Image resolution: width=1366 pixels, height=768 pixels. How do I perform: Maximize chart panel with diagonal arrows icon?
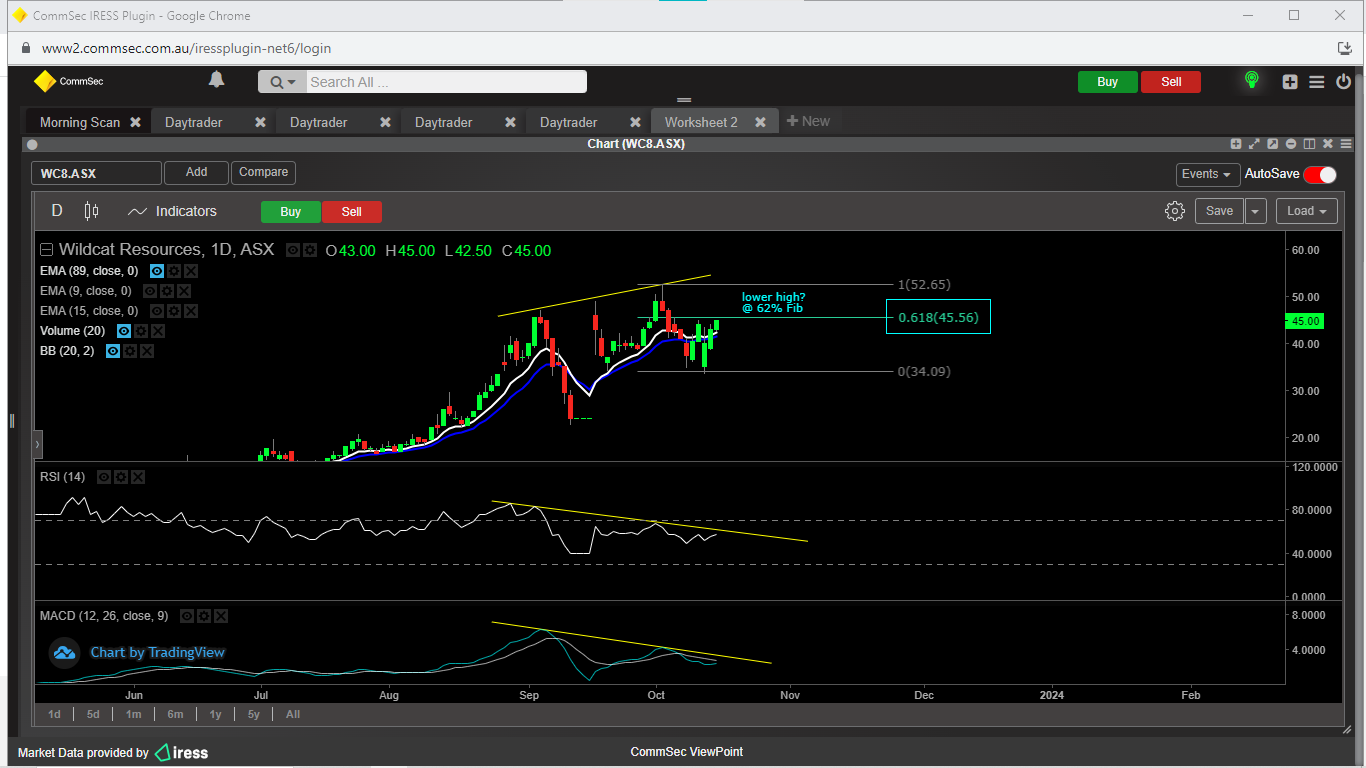1254,144
